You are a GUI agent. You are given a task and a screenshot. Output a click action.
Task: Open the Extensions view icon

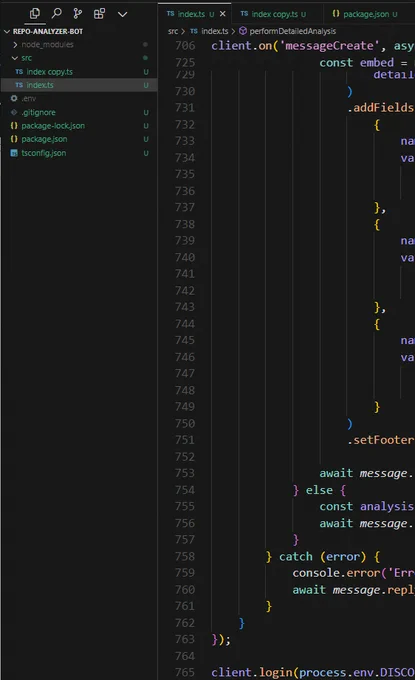click(x=99, y=14)
